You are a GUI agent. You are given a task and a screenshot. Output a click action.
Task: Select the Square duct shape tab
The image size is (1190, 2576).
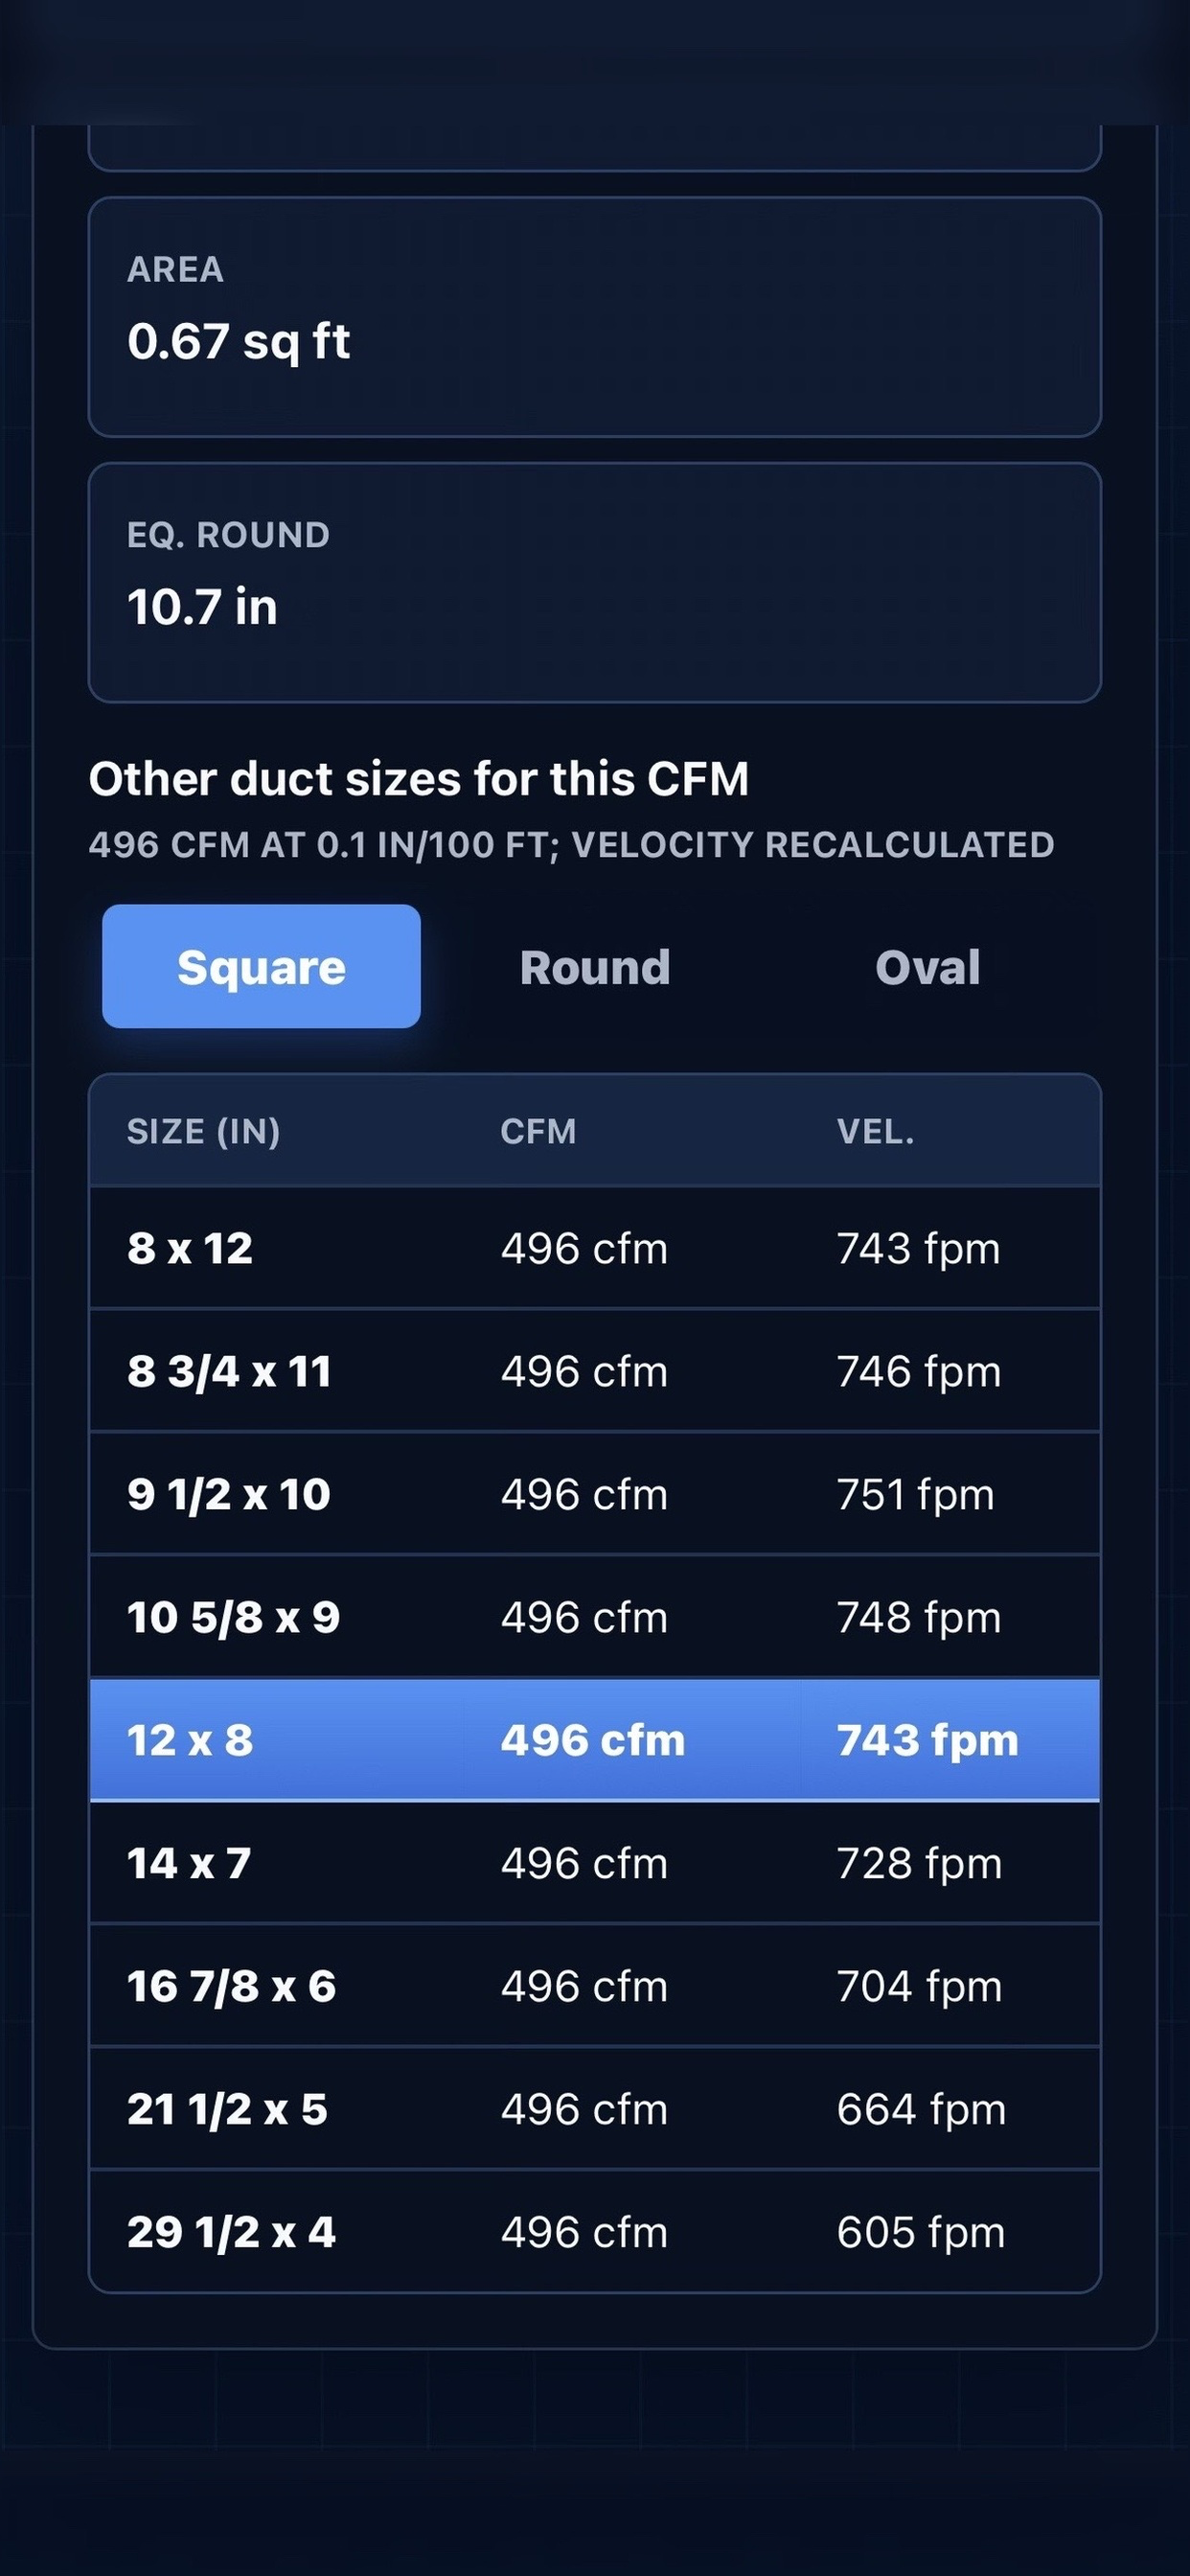[261, 966]
